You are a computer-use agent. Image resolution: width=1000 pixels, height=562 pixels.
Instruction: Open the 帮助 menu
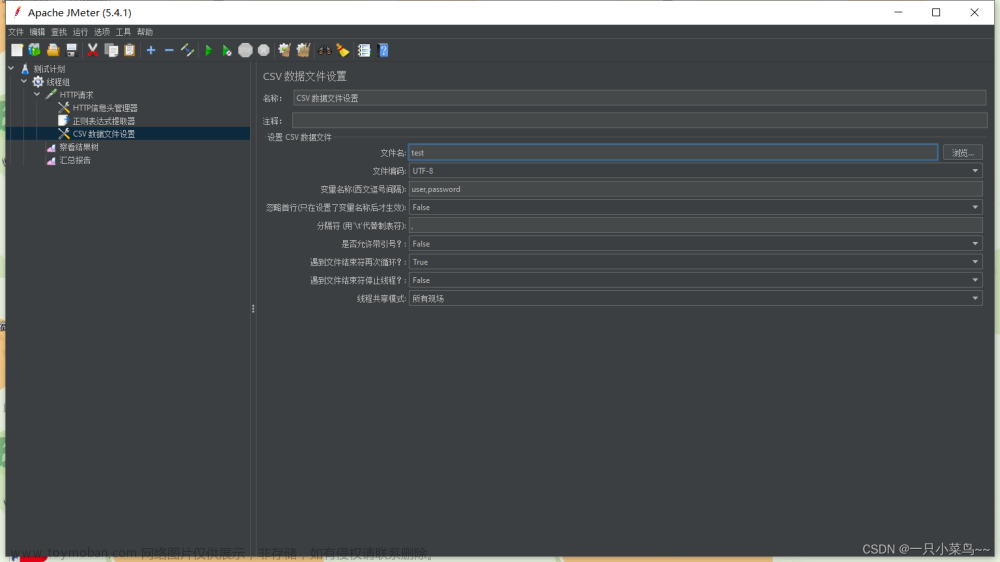[145, 32]
